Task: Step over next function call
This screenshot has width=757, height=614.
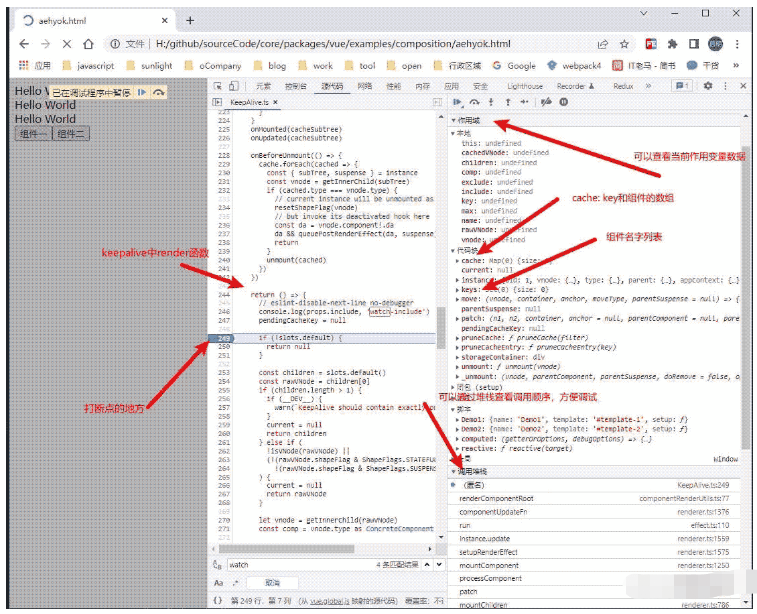Action: (x=475, y=102)
